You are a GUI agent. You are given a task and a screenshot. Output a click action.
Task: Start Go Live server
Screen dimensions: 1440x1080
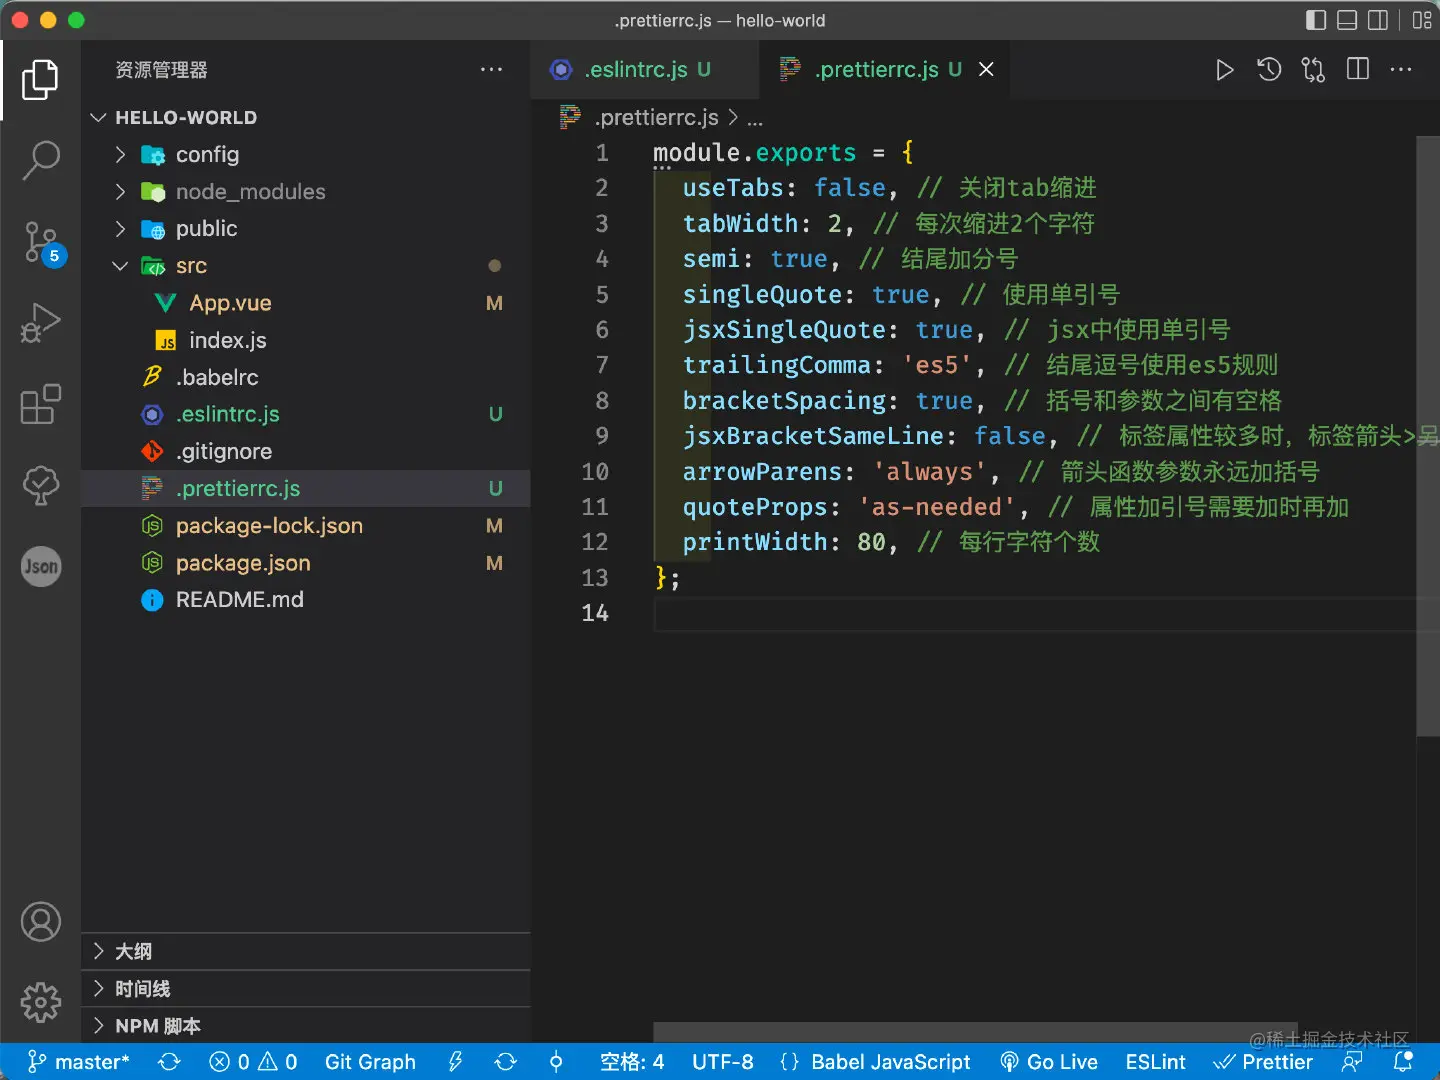tap(1049, 1062)
